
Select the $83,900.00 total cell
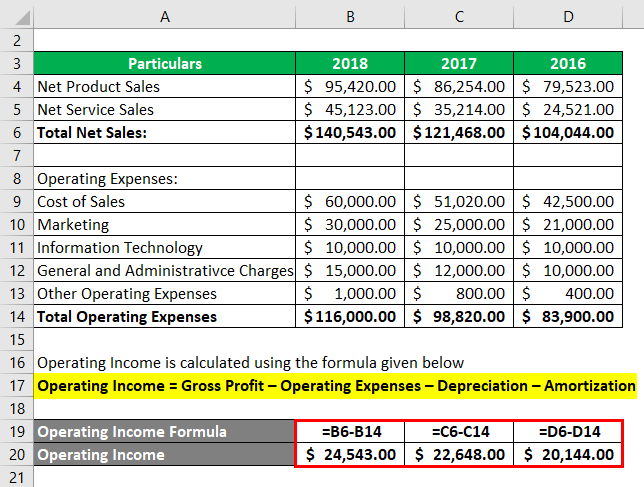(x=568, y=316)
